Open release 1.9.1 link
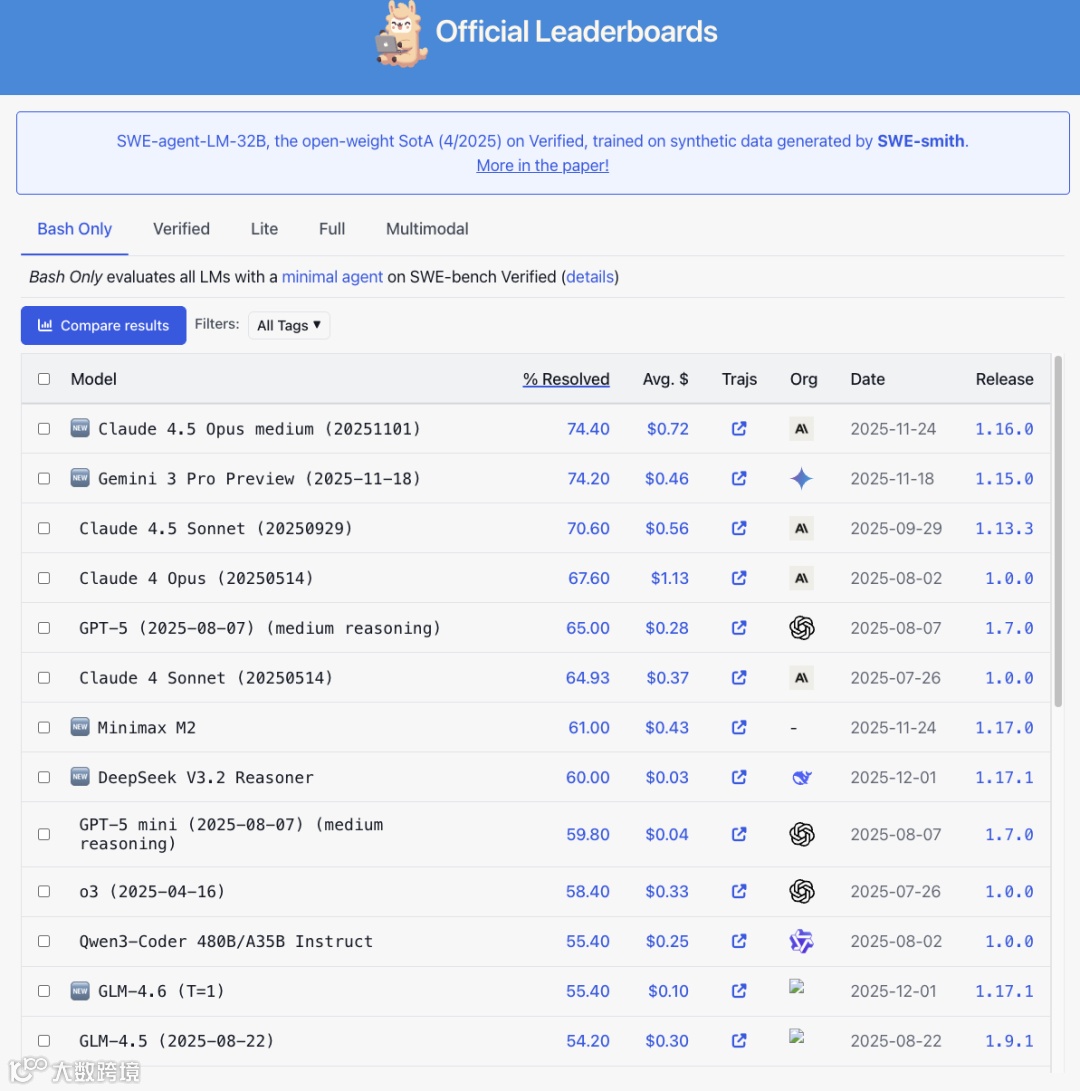Viewport: 1080px width, 1091px height. coord(1009,1041)
